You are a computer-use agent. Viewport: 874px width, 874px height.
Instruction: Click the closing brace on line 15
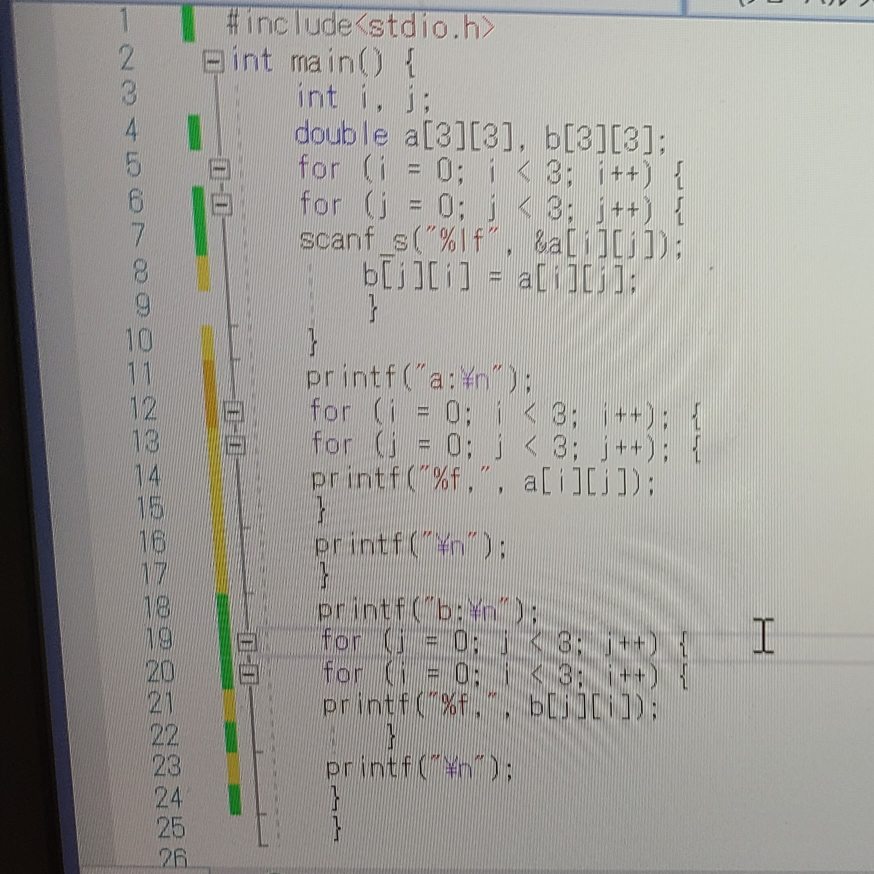(x=322, y=510)
